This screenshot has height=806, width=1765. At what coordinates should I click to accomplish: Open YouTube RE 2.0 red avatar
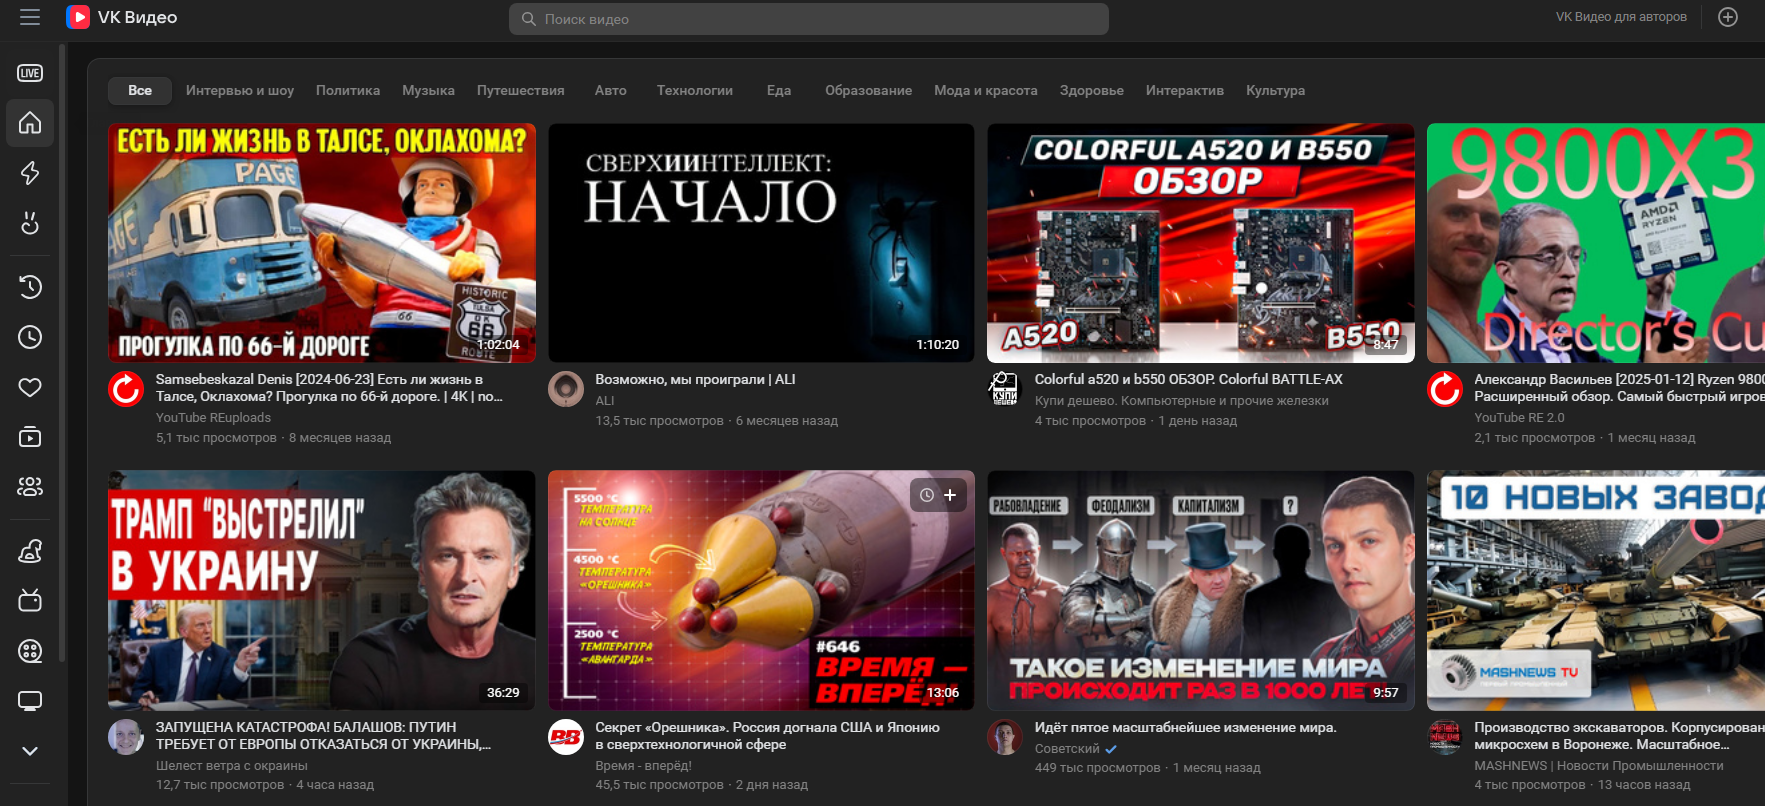(x=1445, y=389)
